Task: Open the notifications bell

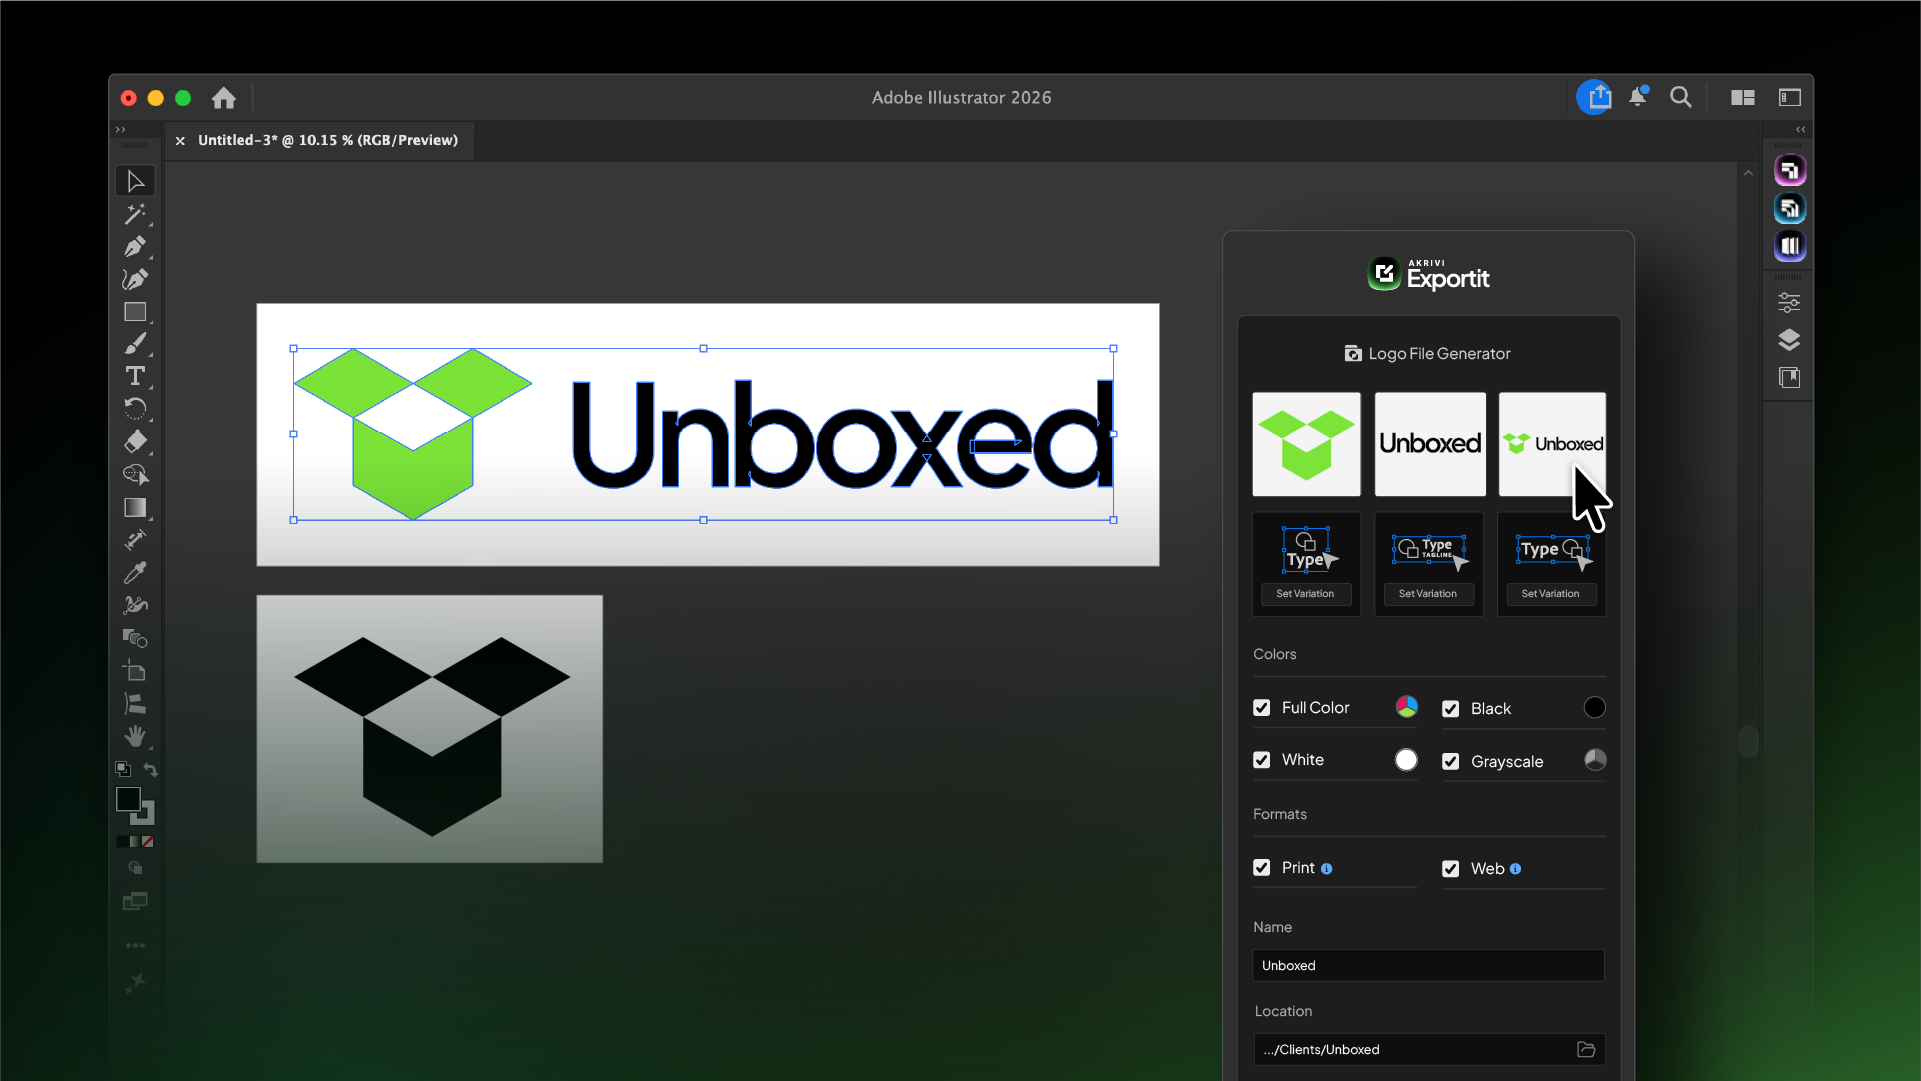Action: (x=1638, y=97)
